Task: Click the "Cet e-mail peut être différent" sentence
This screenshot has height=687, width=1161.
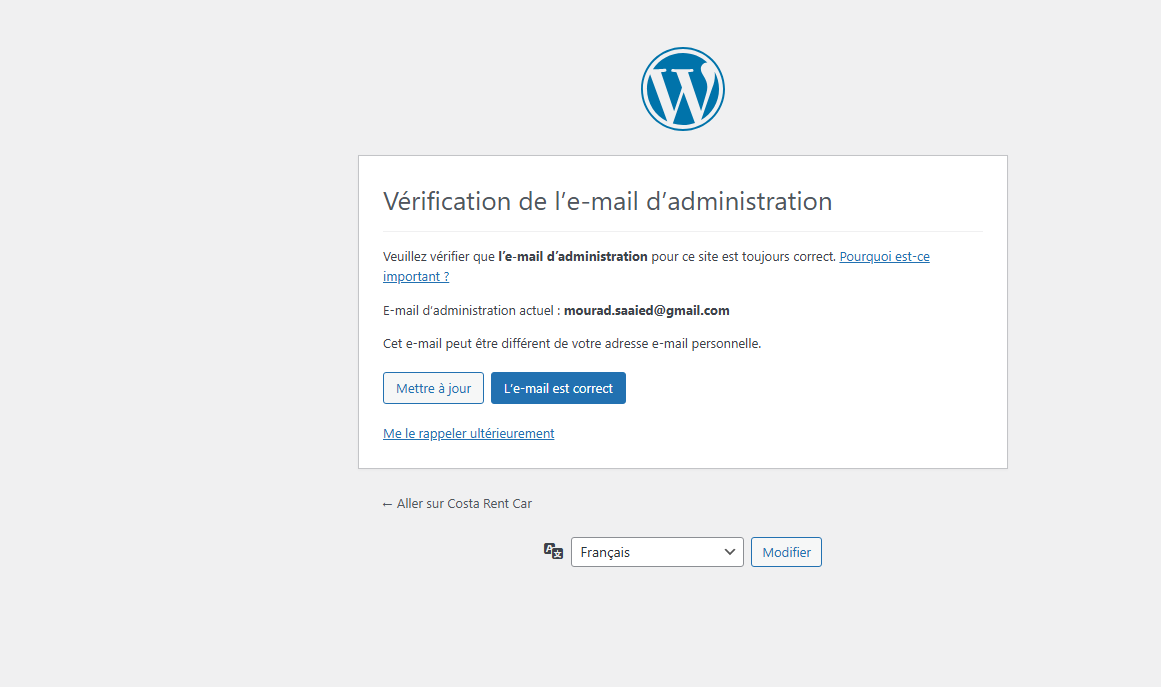Action: point(572,343)
